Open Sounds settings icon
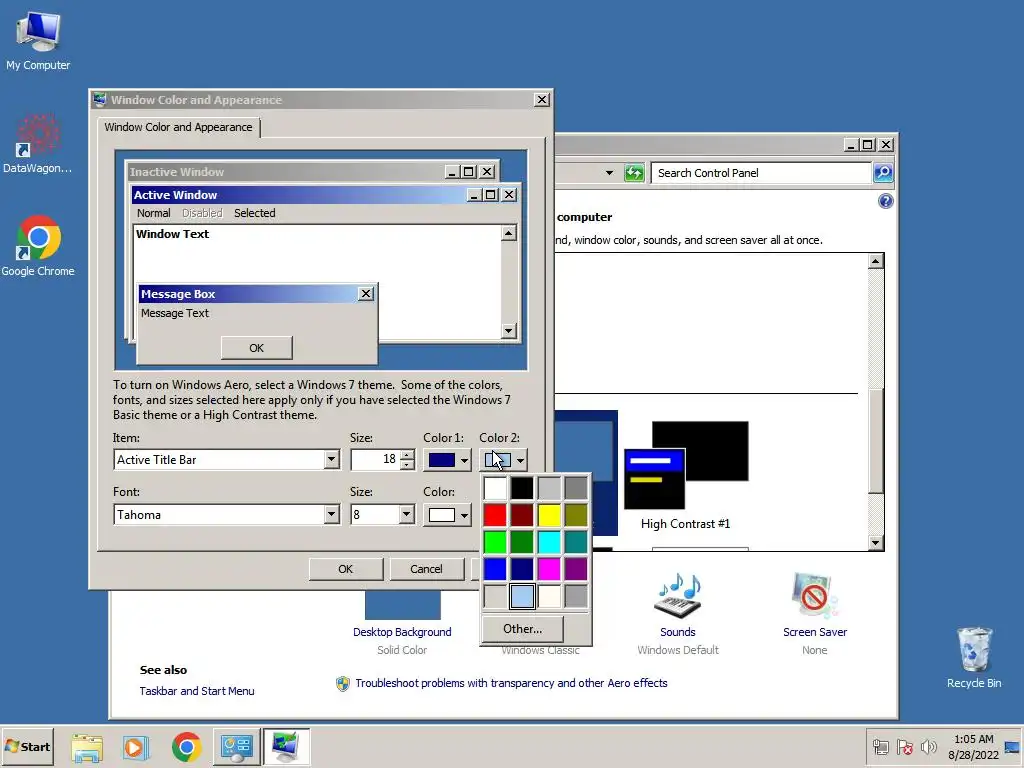Viewport: 1024px width, 768px height. pos(678,596)
